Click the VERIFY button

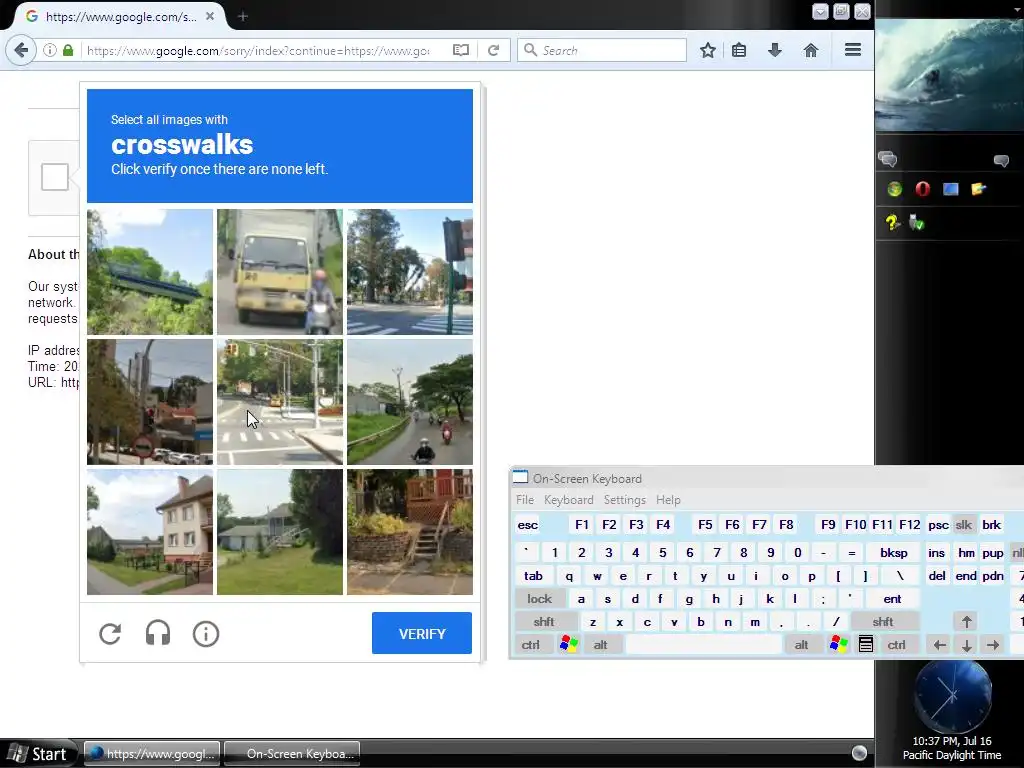click(422, 633)
